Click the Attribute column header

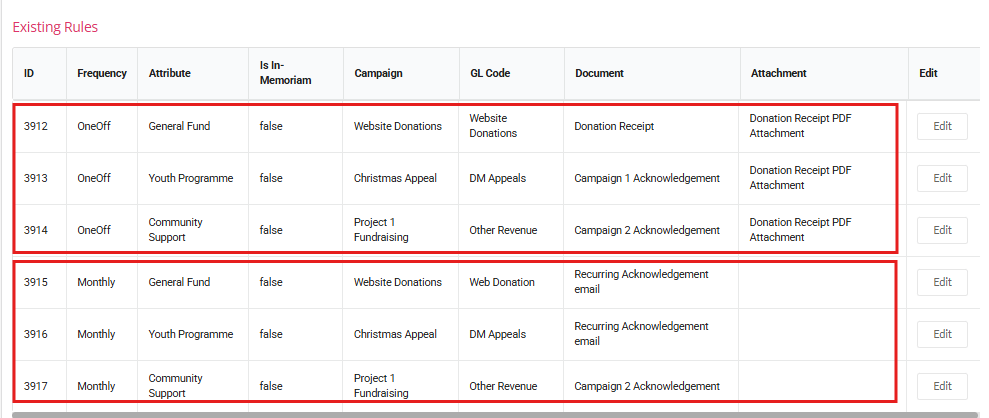[170, 73]
